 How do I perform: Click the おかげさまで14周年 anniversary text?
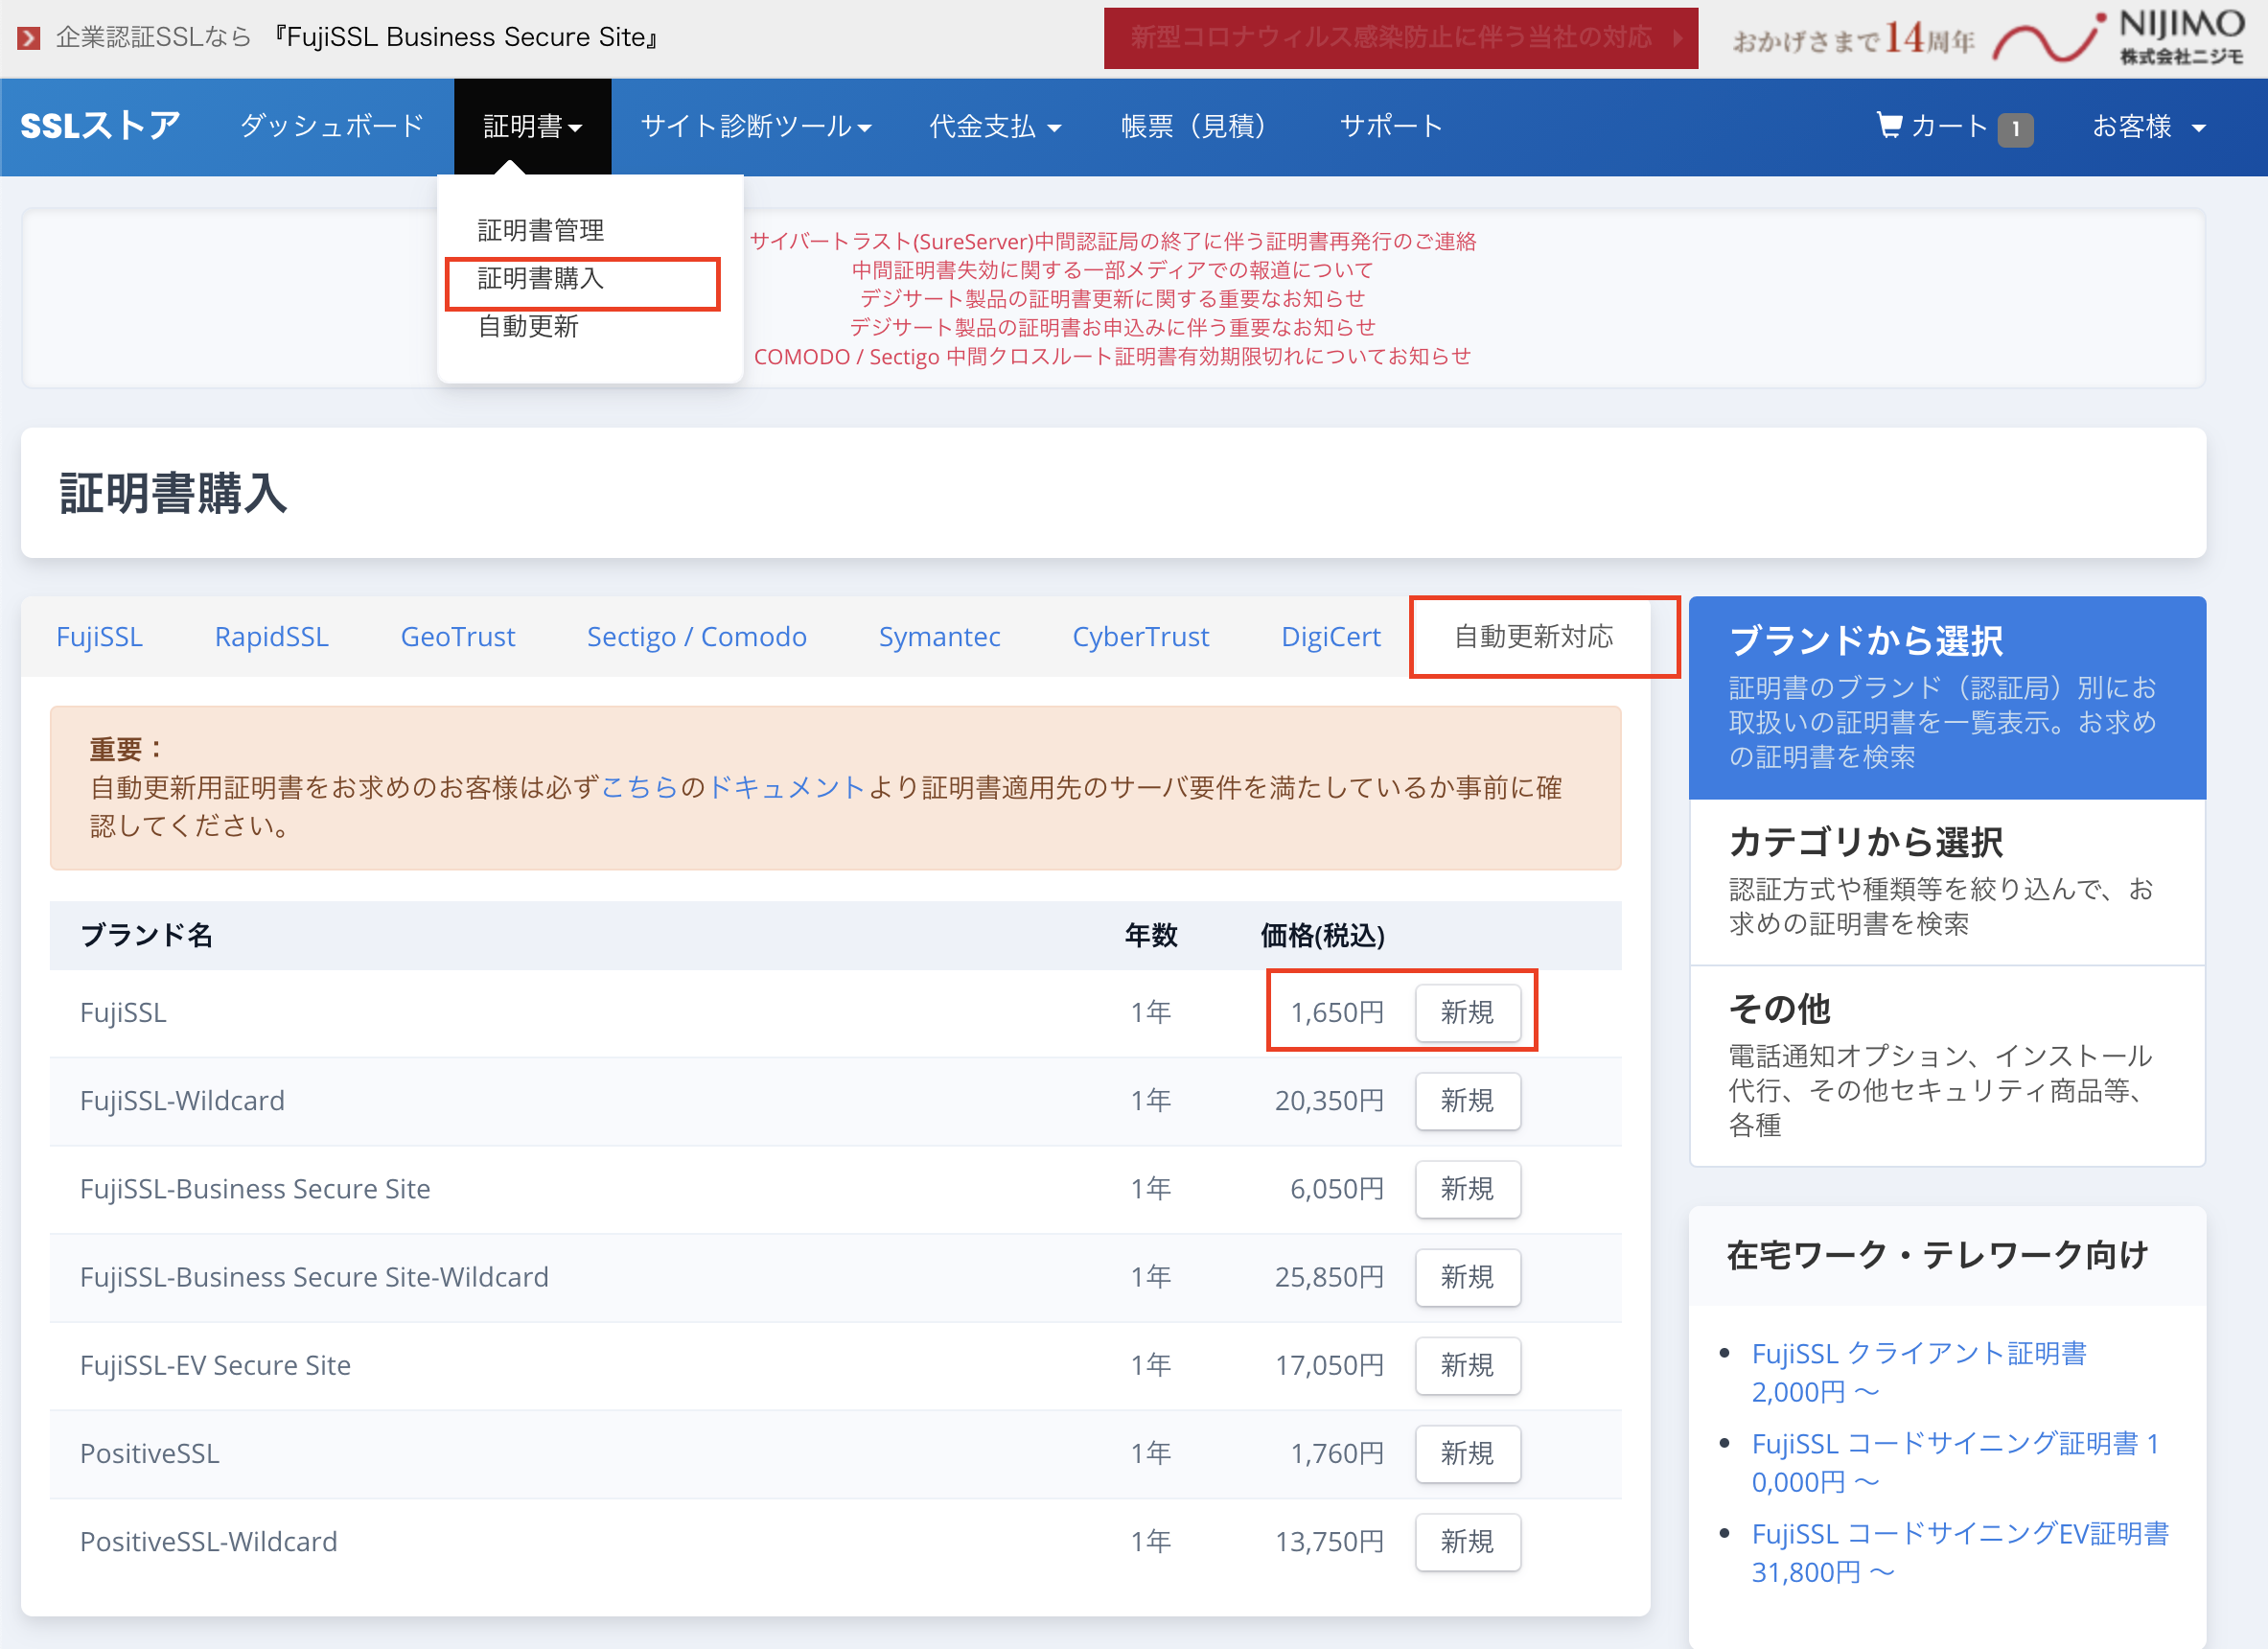(1853, 40)
